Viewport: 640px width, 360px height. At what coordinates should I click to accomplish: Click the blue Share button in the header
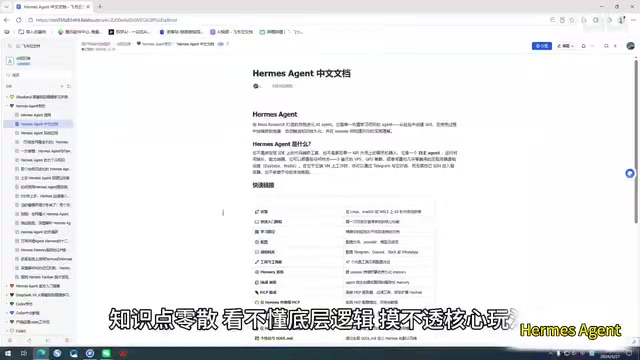pyautogui.click(x=542, y=46)
